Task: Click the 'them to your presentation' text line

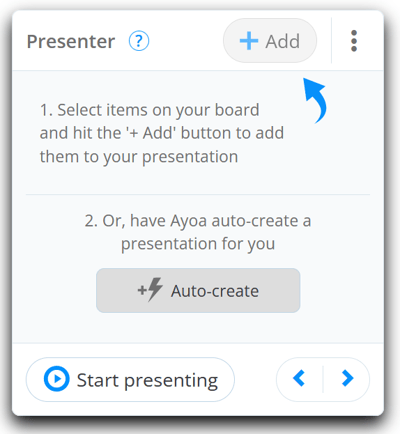Action: [139, 157]
